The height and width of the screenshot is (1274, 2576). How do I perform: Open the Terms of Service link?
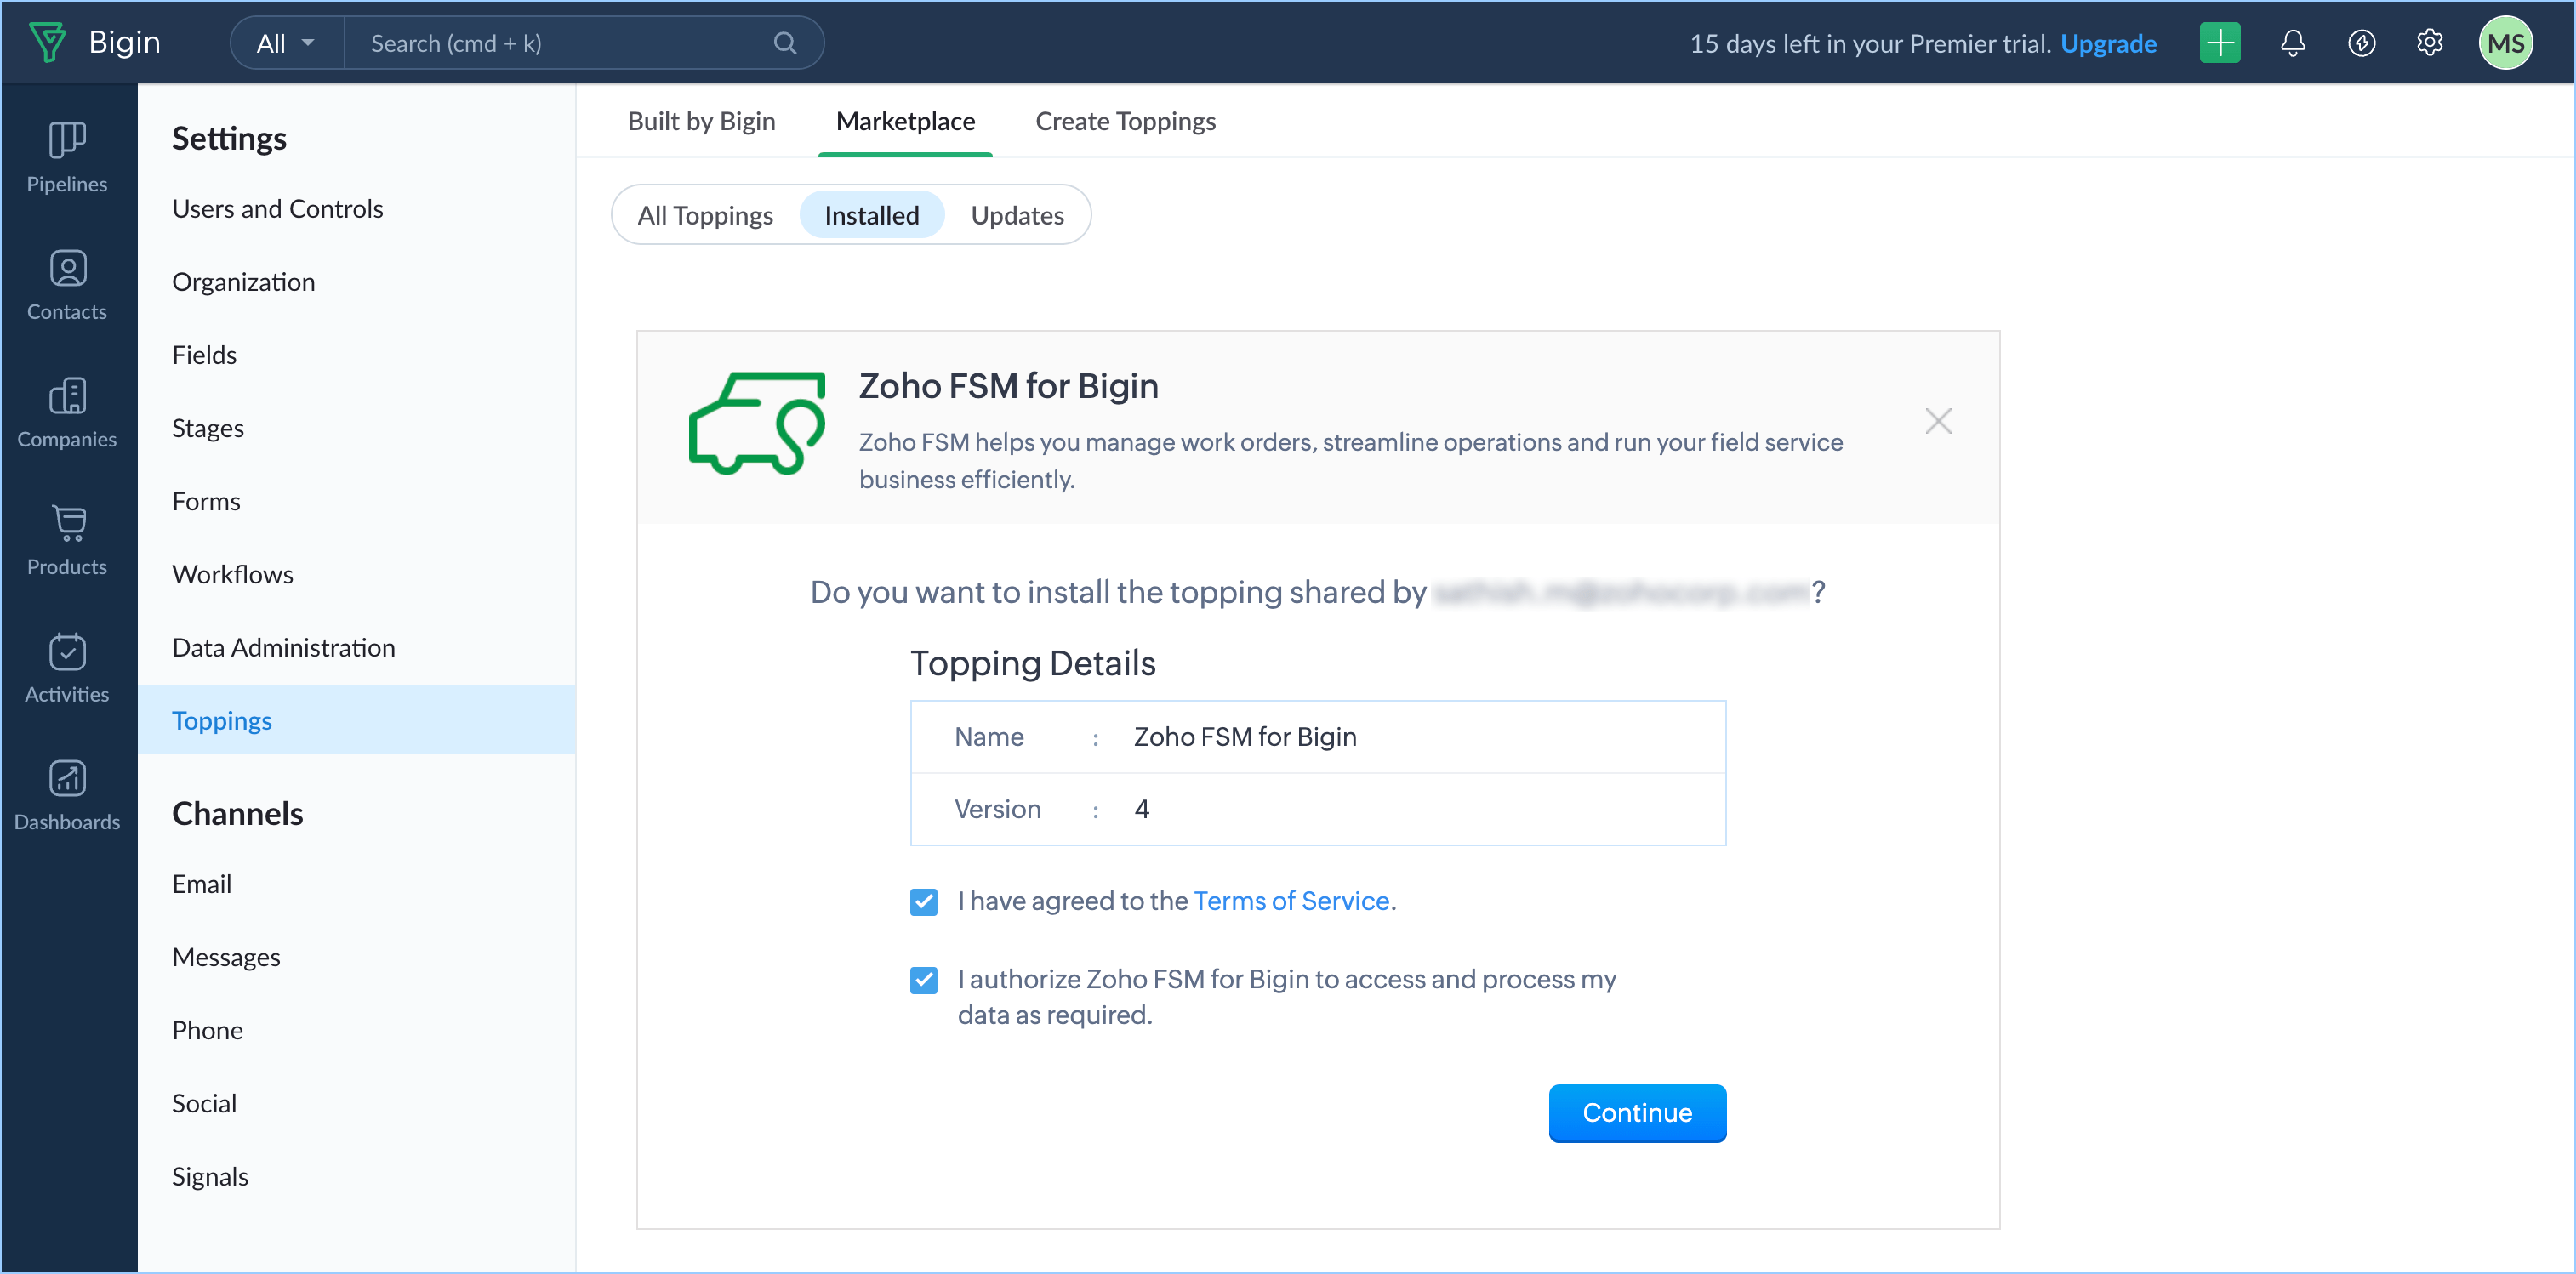point(1291,901)
